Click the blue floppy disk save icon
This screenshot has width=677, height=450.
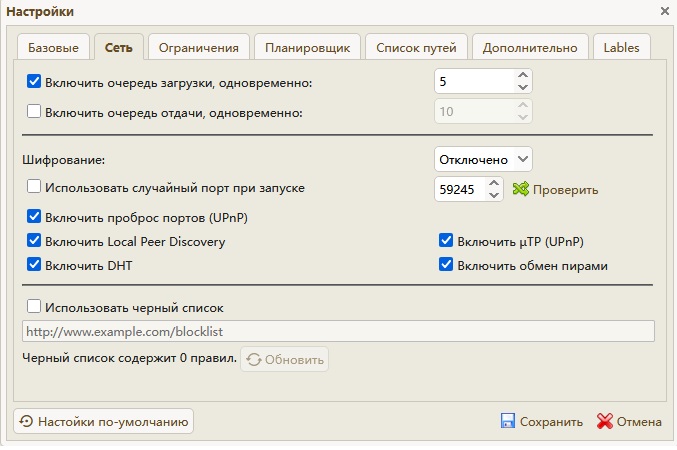[x=508, y=421]
